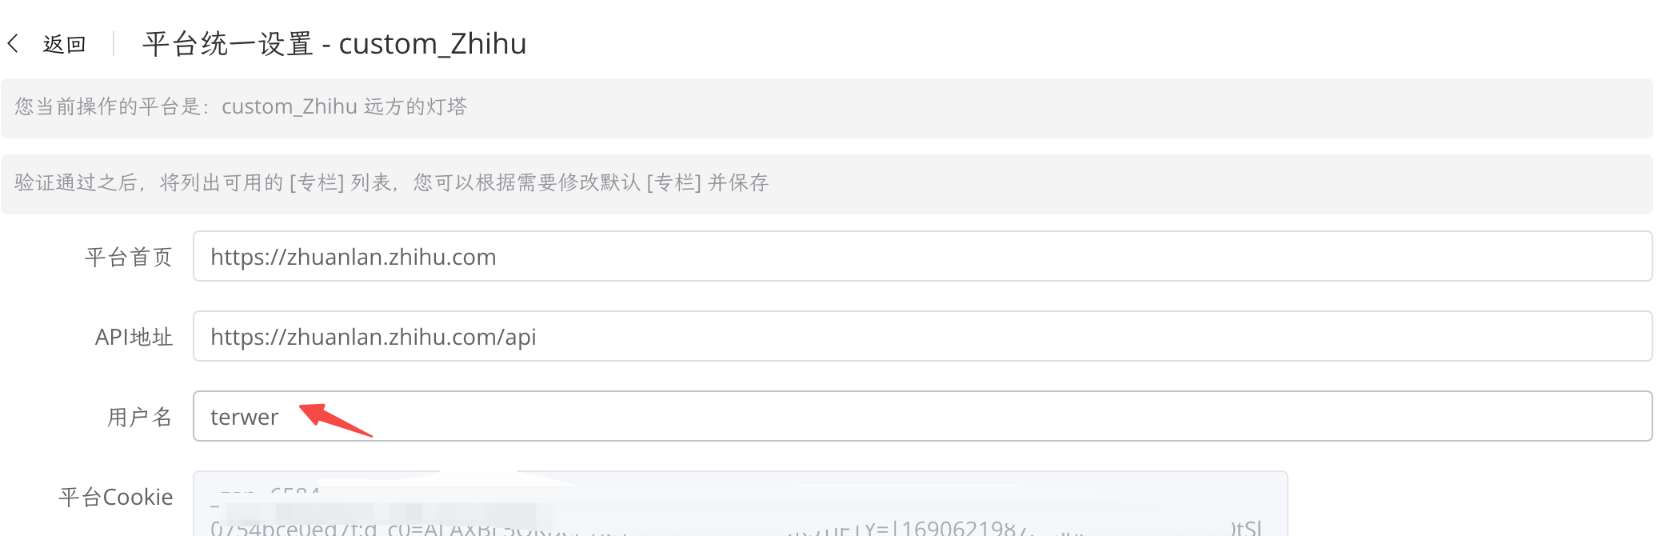Click the back chevron arrow icon
Screen dimensions: 1678x536
pos(13,43)
